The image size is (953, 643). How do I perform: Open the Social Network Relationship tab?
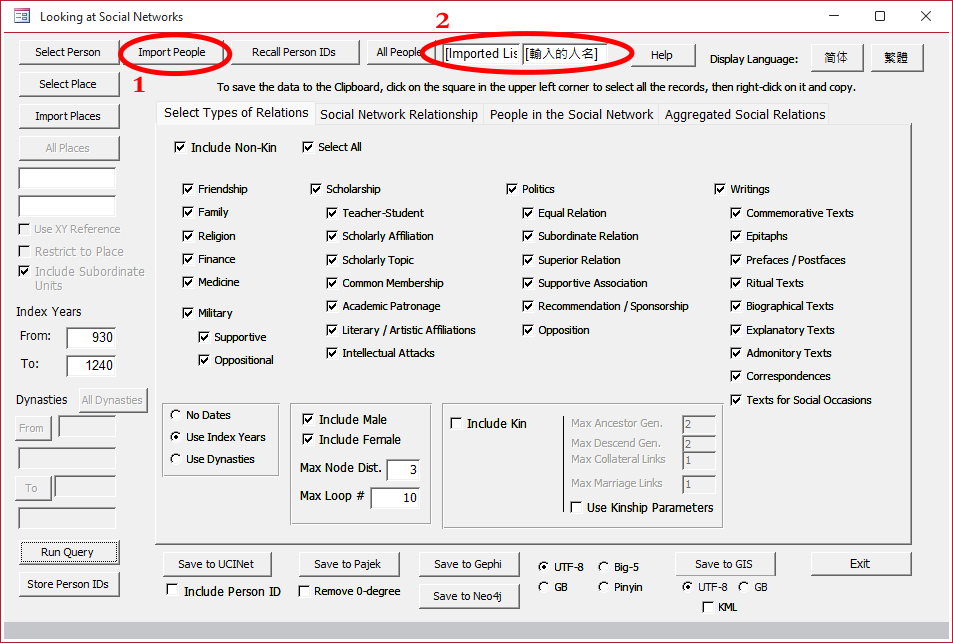(399, 114)
